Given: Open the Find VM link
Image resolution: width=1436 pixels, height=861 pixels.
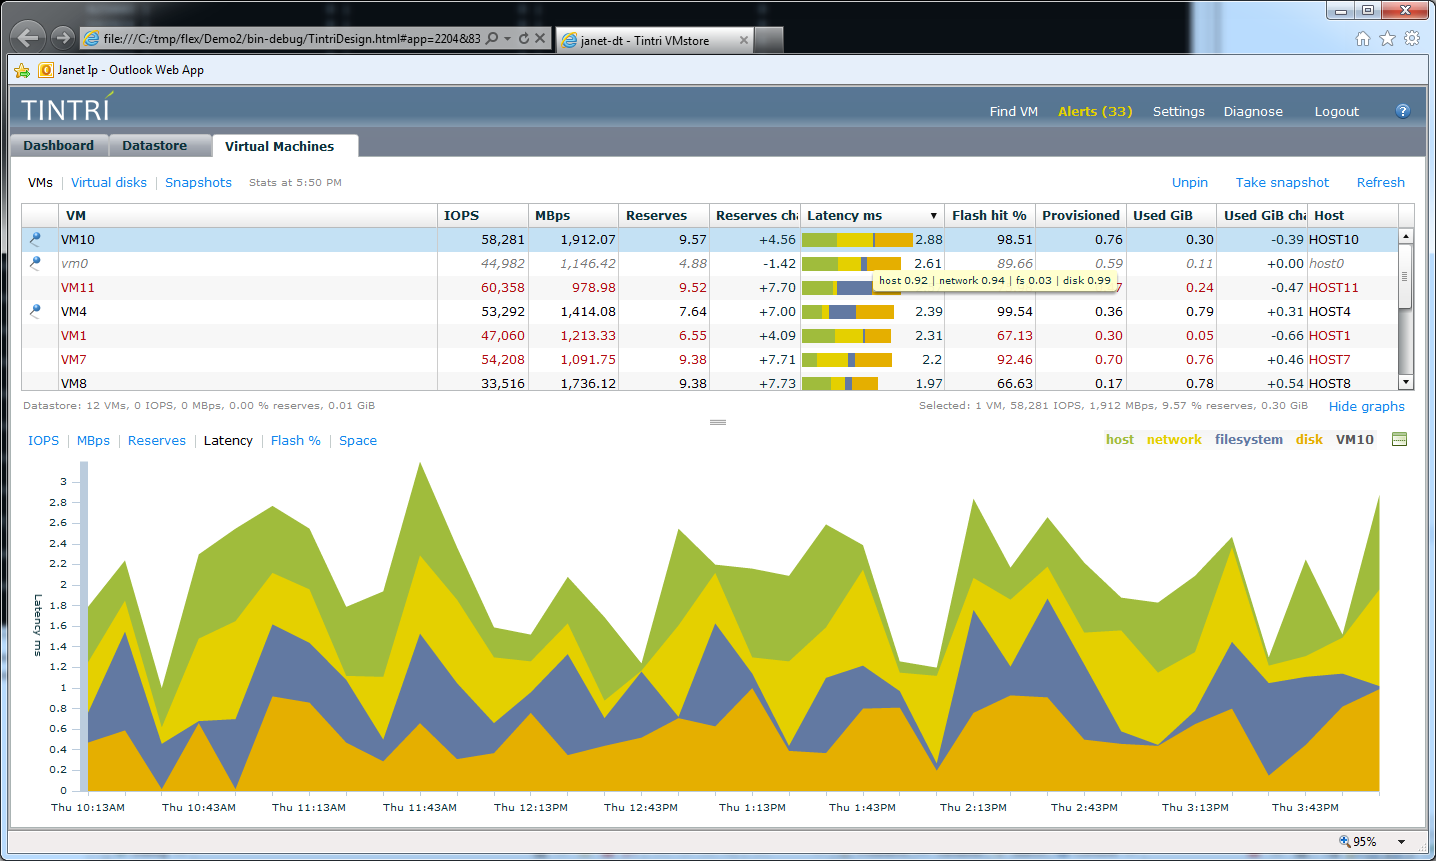Looking at the screenshot, I should click(1014, 111).
